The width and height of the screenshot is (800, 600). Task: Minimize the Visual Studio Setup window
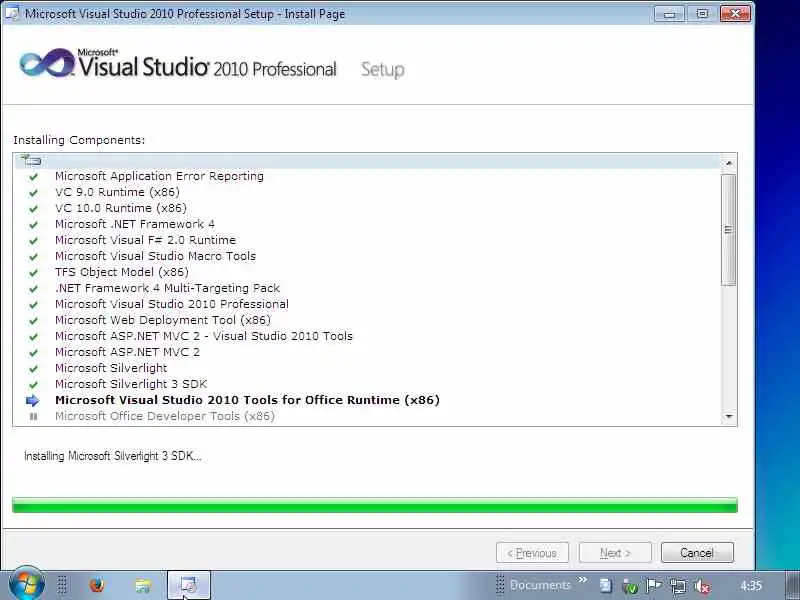point(669,14)
